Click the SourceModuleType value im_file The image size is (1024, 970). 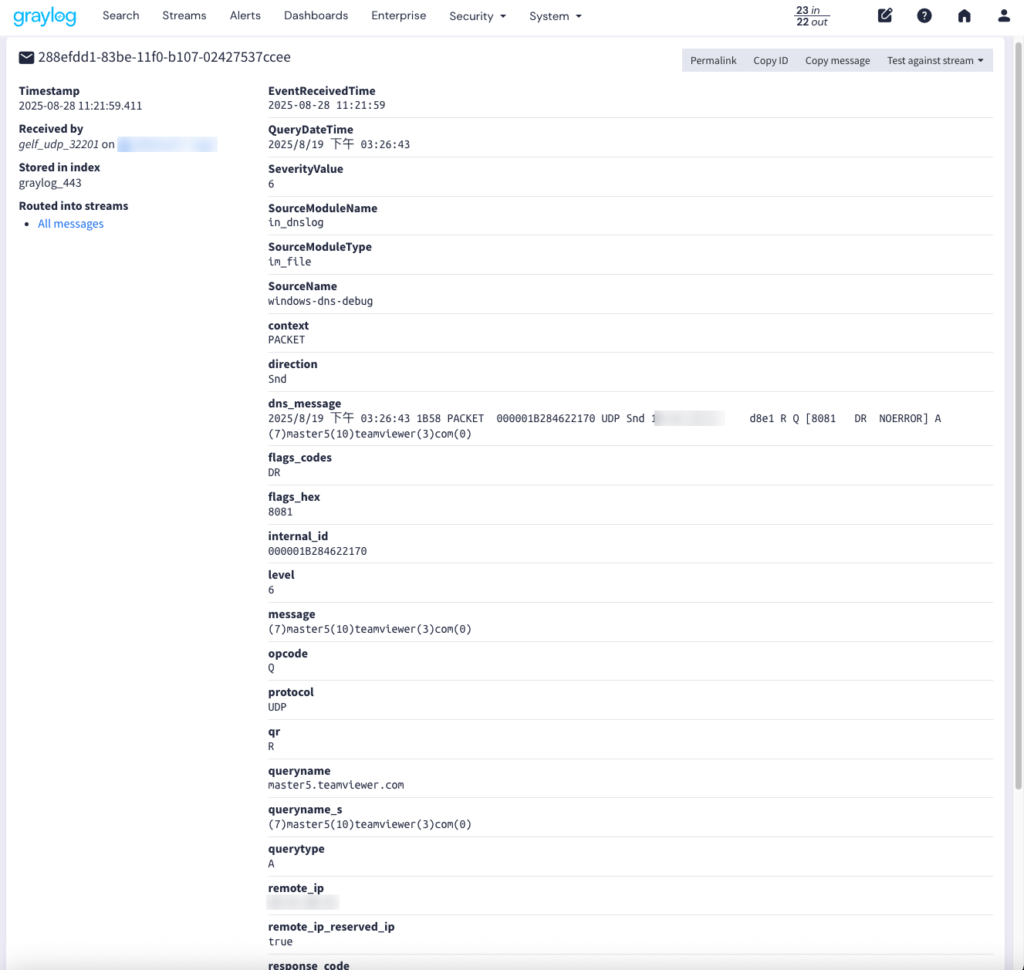point(289,261)
